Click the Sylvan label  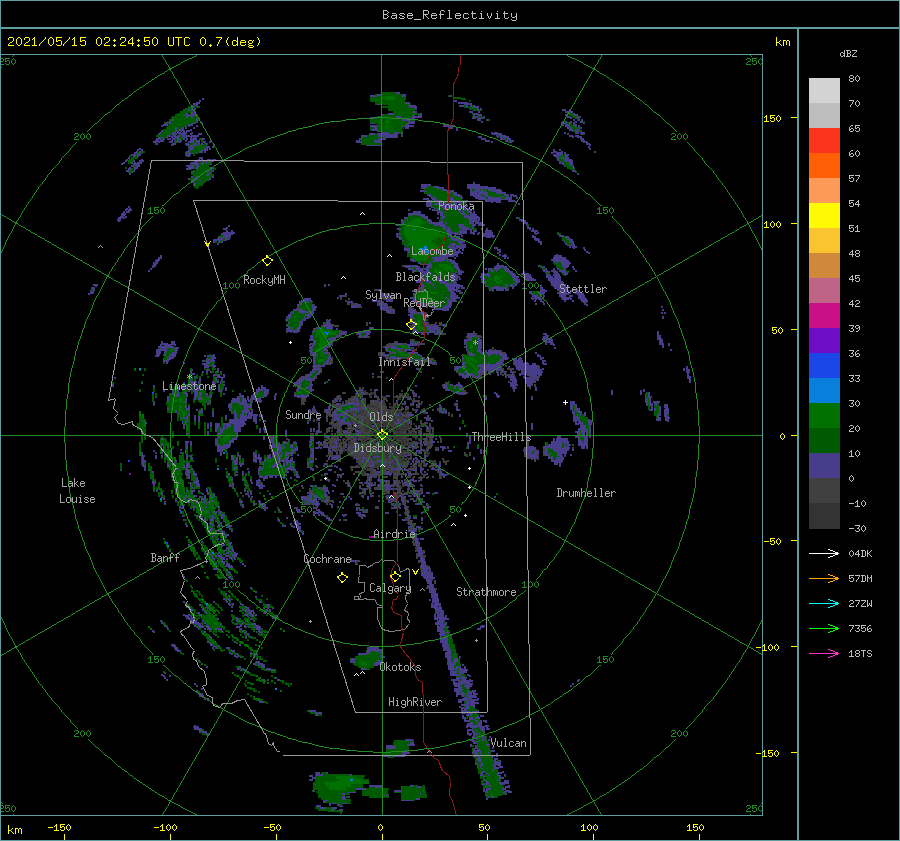click(x=383, y=295)
